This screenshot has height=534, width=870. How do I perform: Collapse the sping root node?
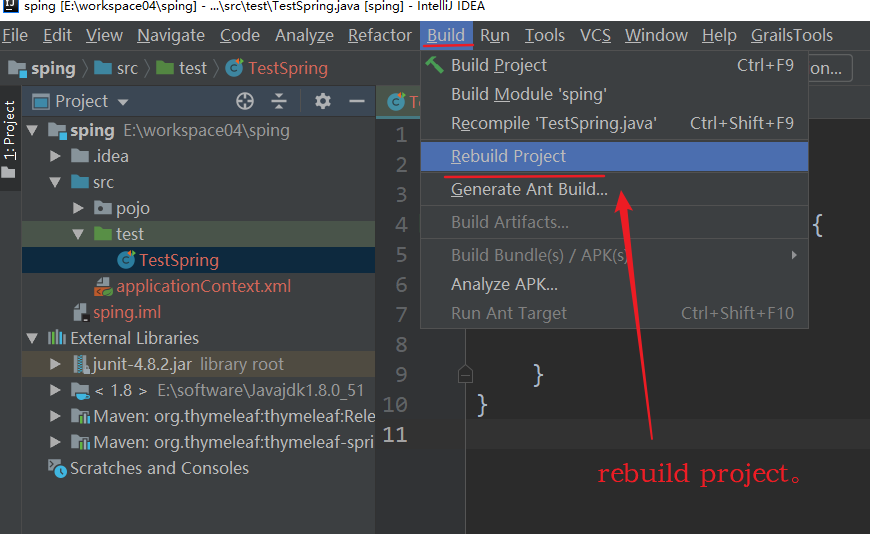click(32, 130)
